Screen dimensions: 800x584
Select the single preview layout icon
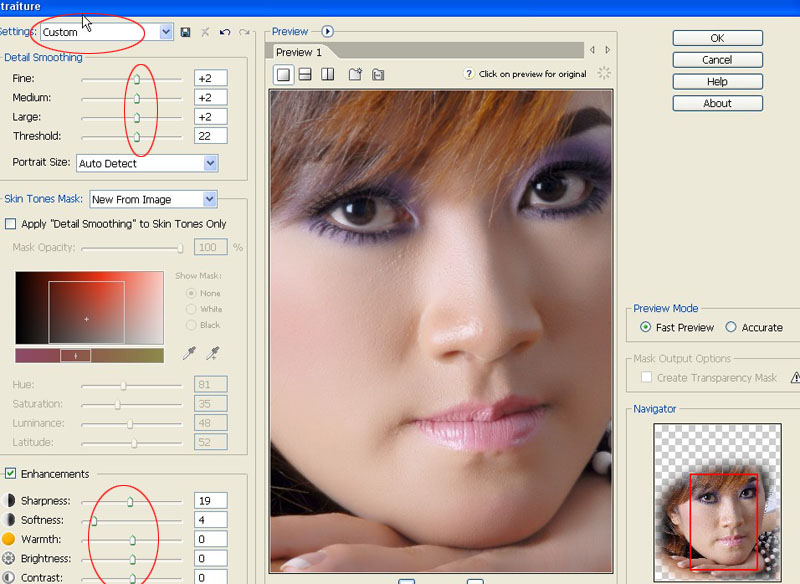[283, 74]
